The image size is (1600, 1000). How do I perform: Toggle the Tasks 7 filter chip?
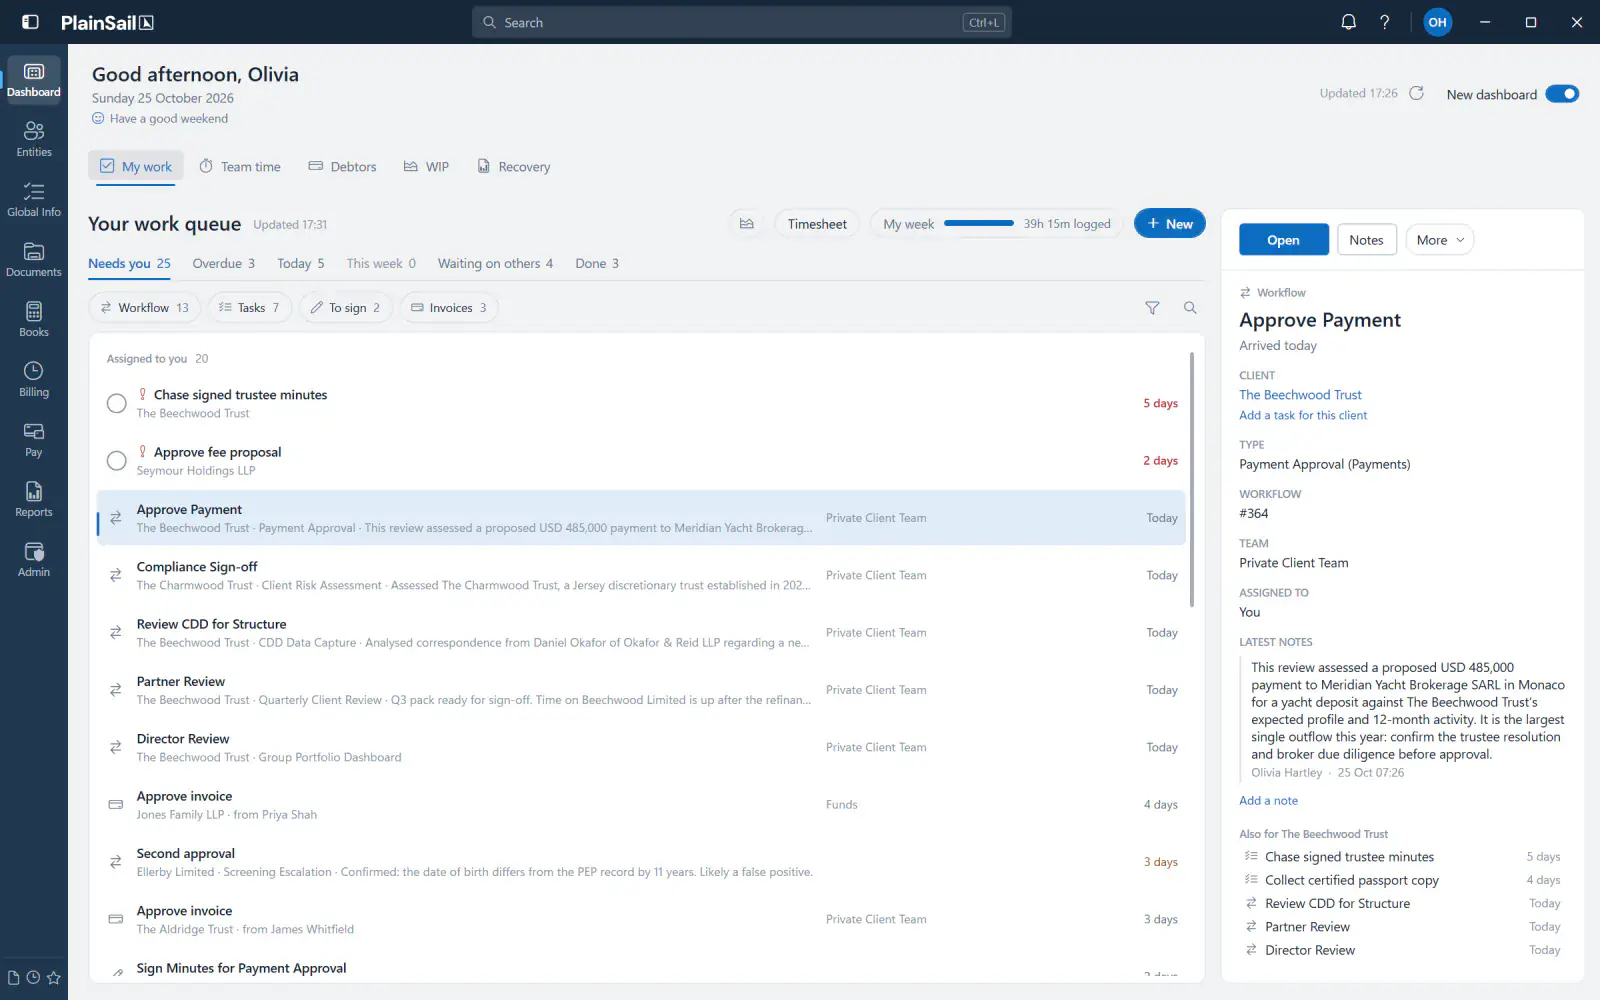click(x=250, y=308)
